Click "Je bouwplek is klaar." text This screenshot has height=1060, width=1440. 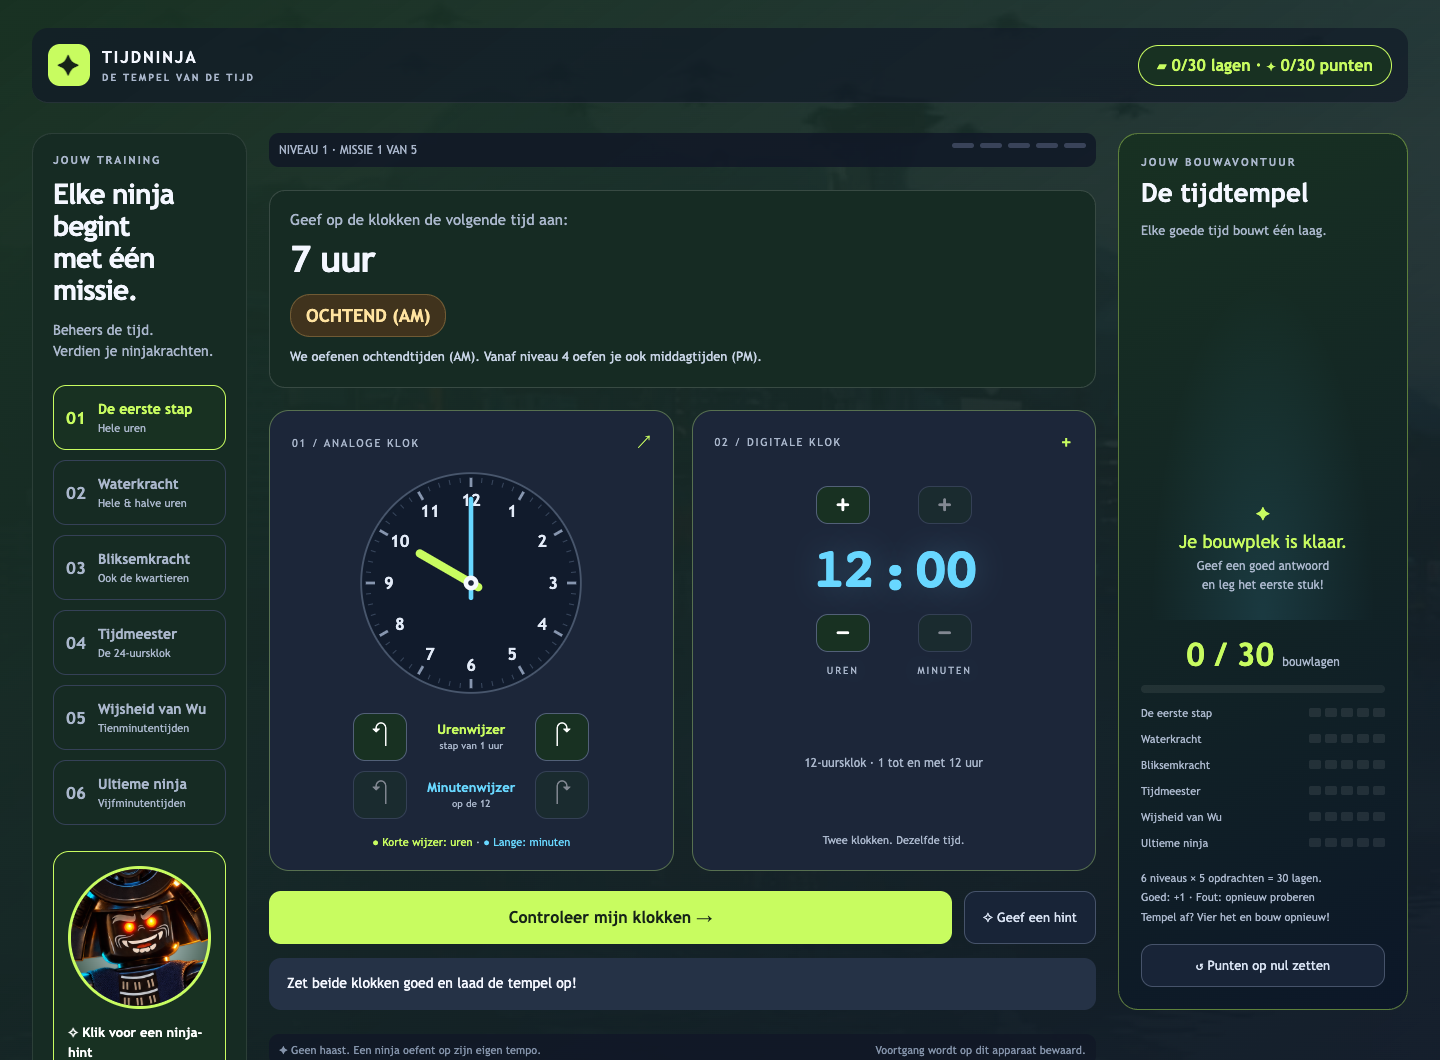(x=1263, y=542)
